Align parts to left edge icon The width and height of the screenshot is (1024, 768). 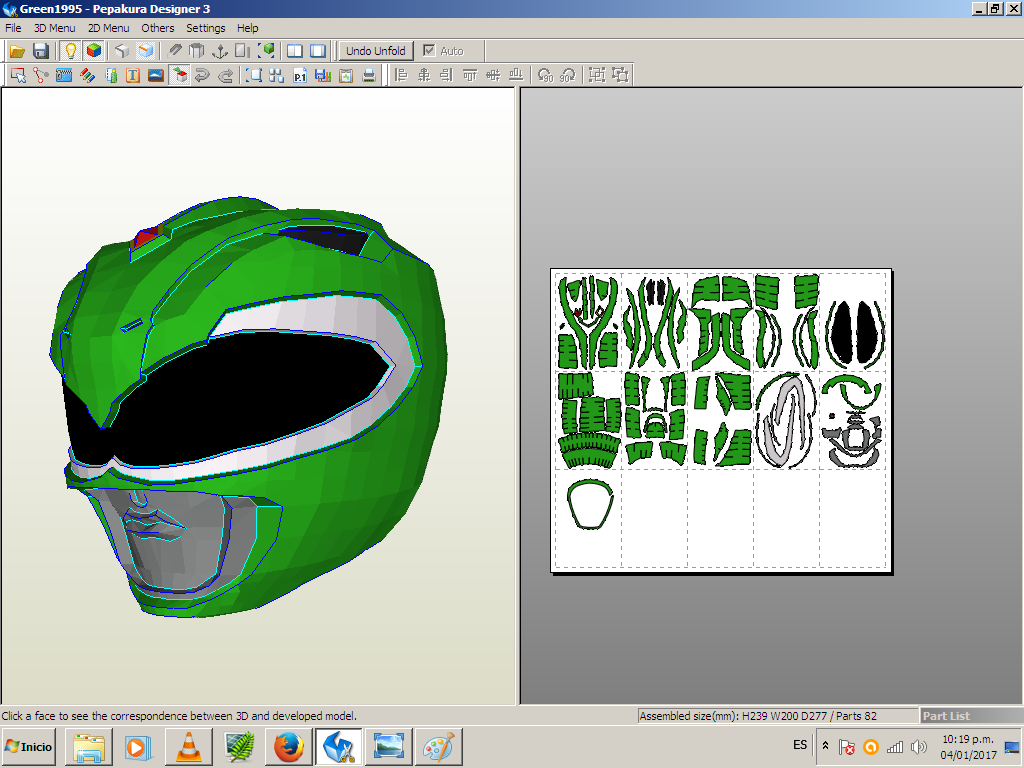coord(401,75)
